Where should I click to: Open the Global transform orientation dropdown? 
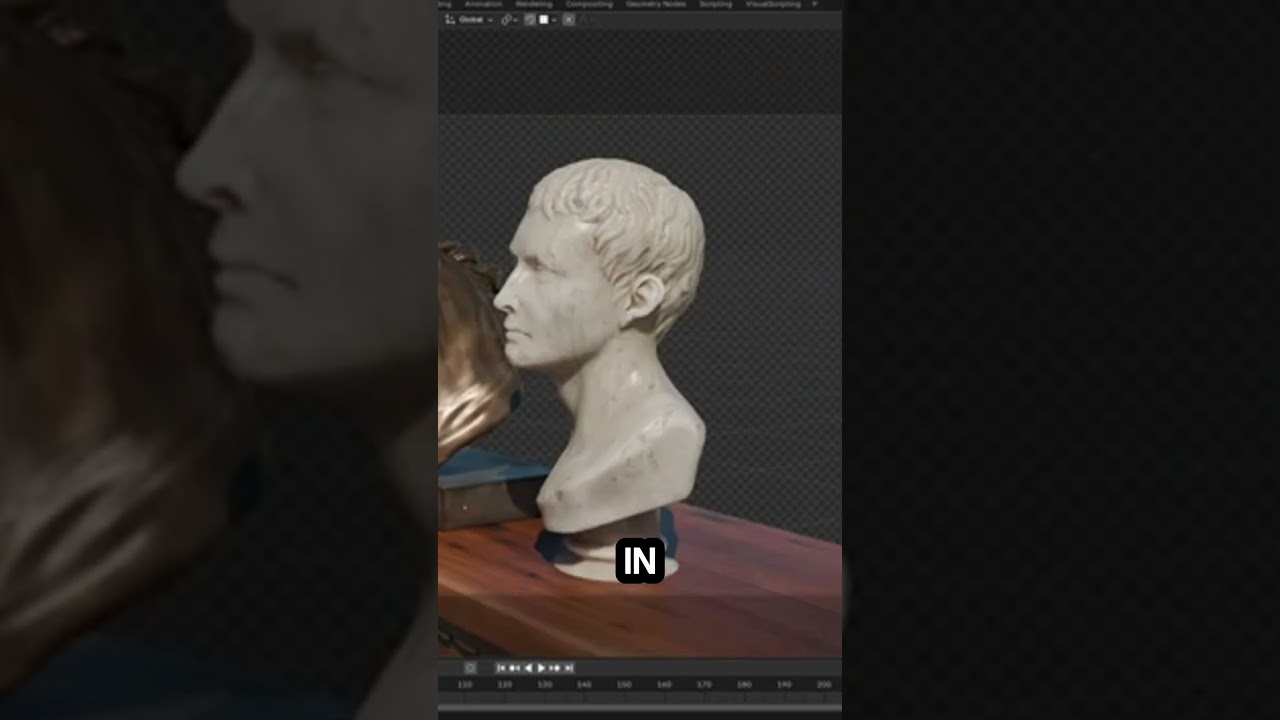coord(469,20)
